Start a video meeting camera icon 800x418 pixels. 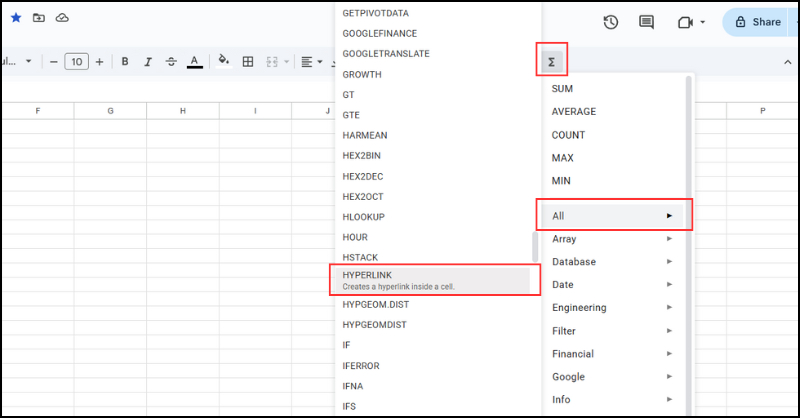[x=685, y=22]
